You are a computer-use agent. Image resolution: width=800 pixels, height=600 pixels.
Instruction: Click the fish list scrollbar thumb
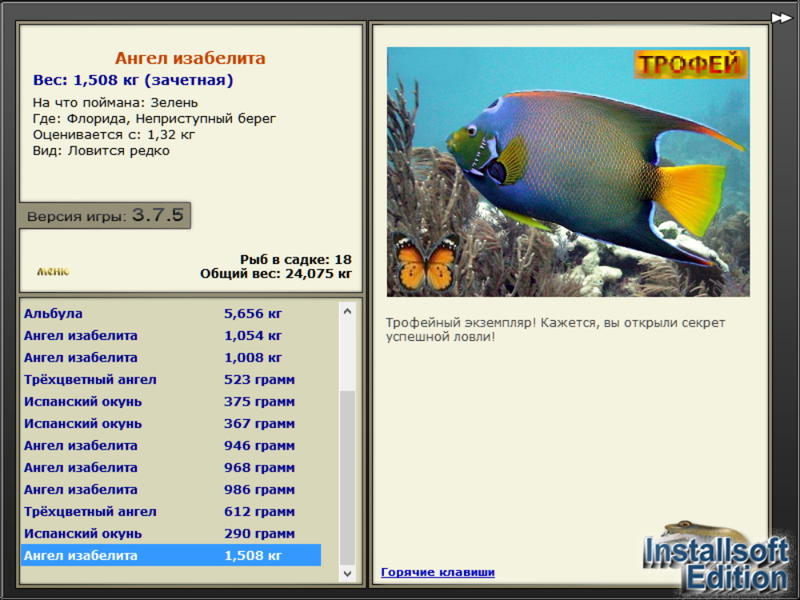click(x=347, y=478)
